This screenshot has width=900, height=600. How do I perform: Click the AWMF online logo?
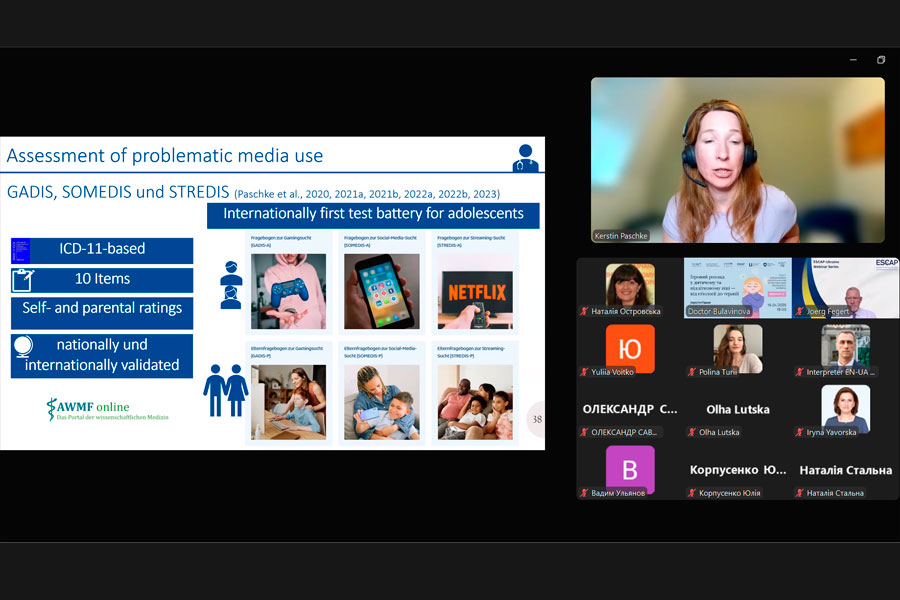pos(107,410)
